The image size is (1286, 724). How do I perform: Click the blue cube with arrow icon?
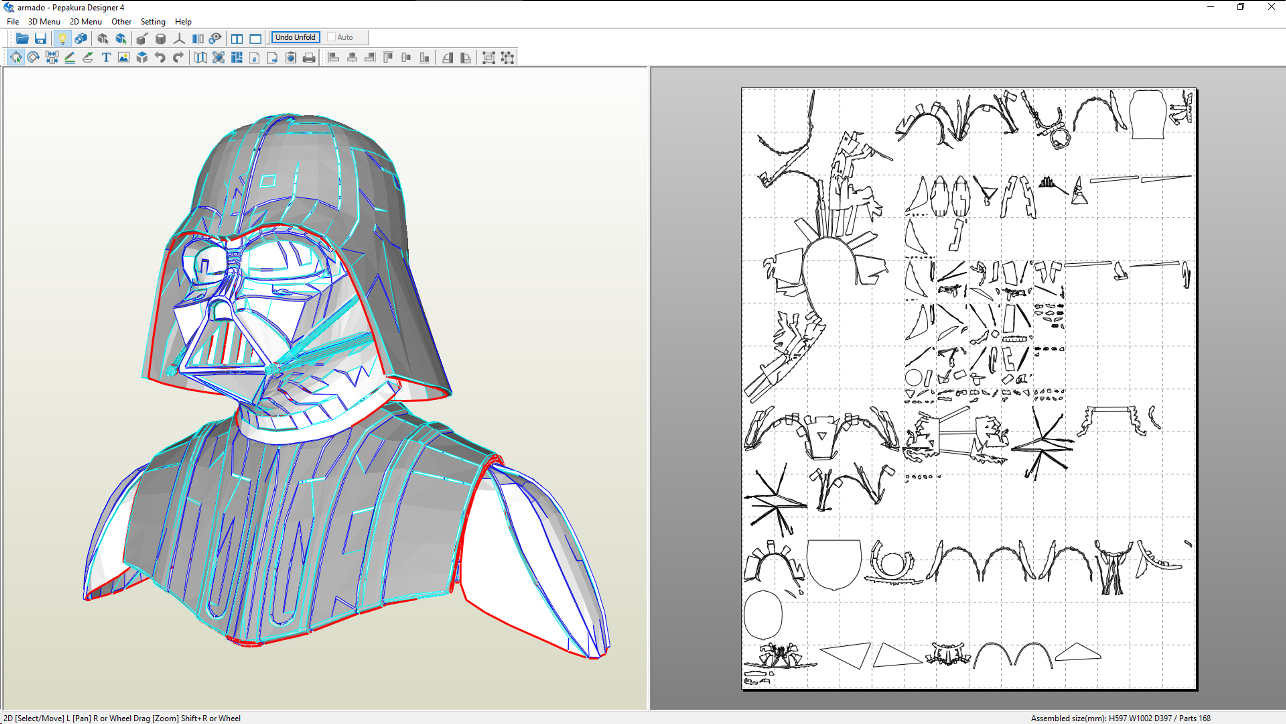121,38
